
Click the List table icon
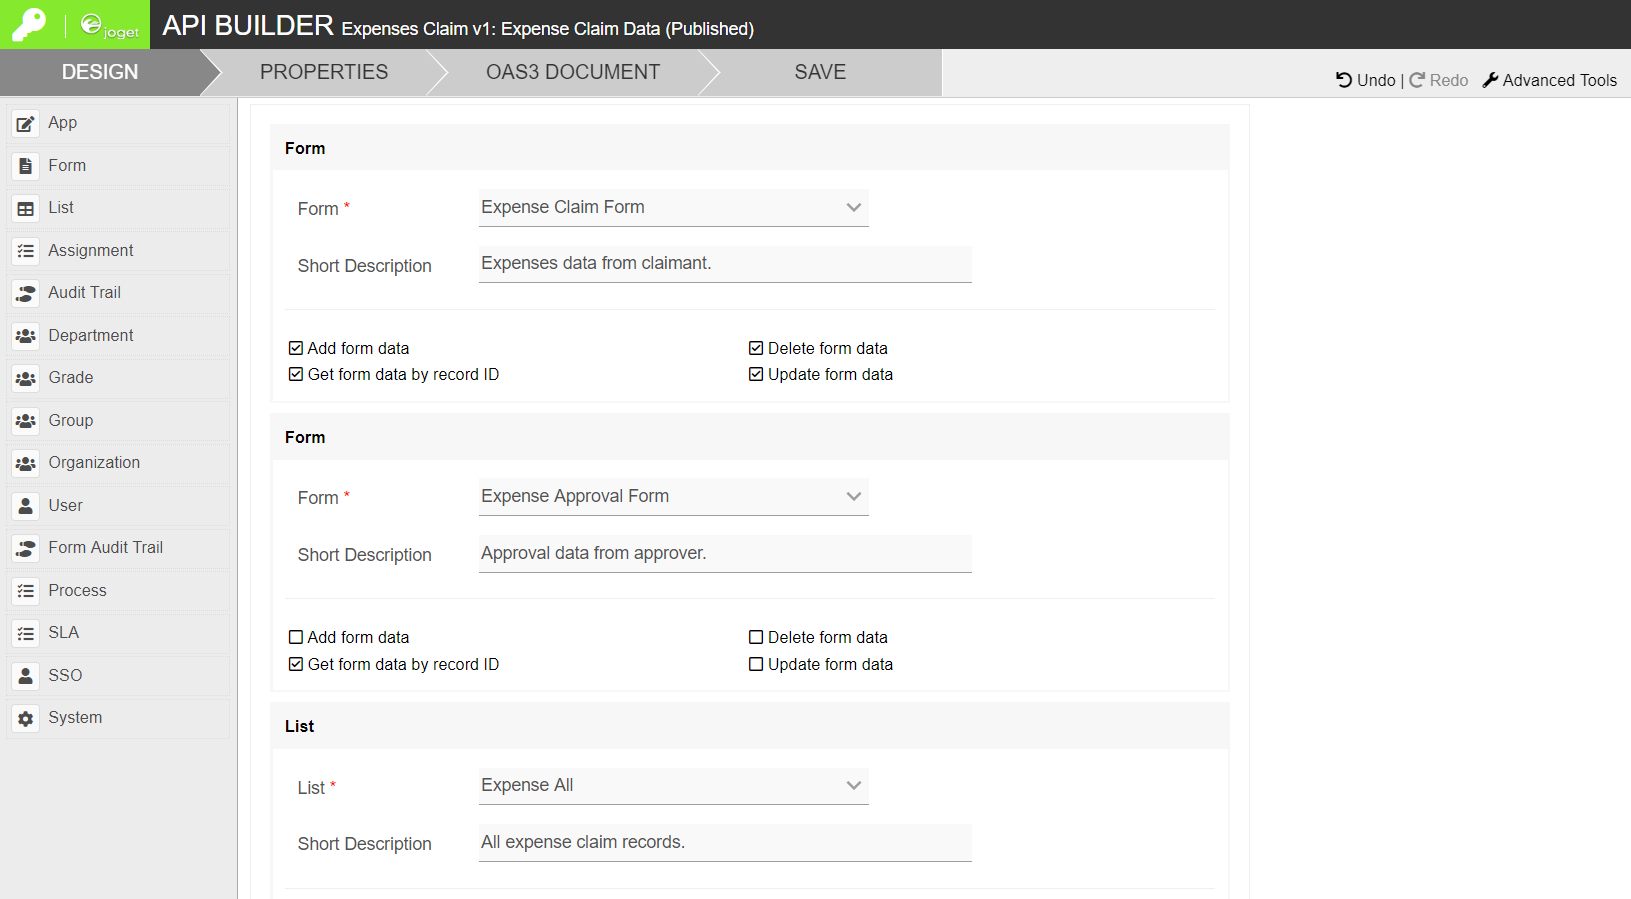(26, 209)
